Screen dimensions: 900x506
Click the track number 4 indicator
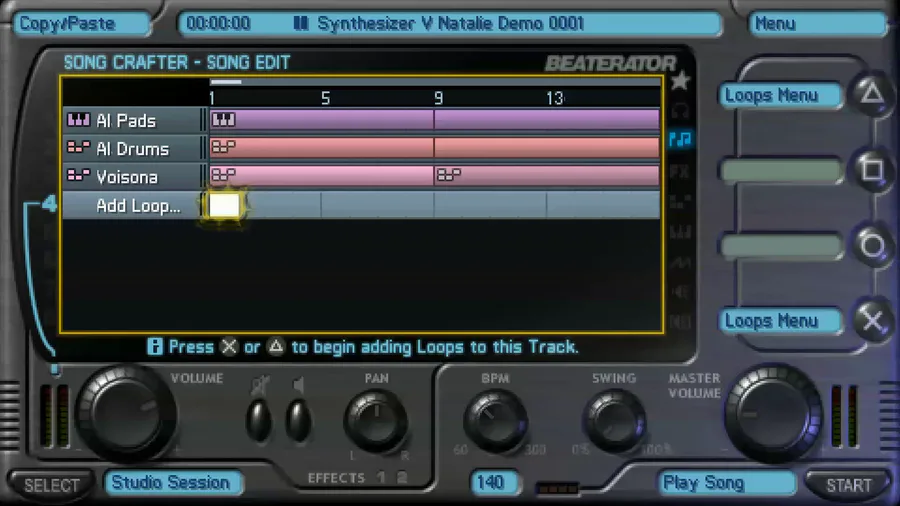coord(50,203)
